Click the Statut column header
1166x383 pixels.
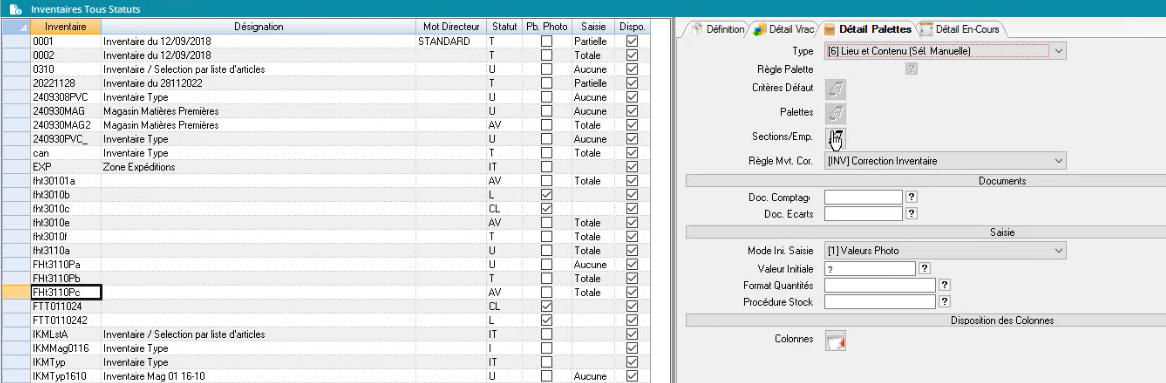(x=504, y=27)
